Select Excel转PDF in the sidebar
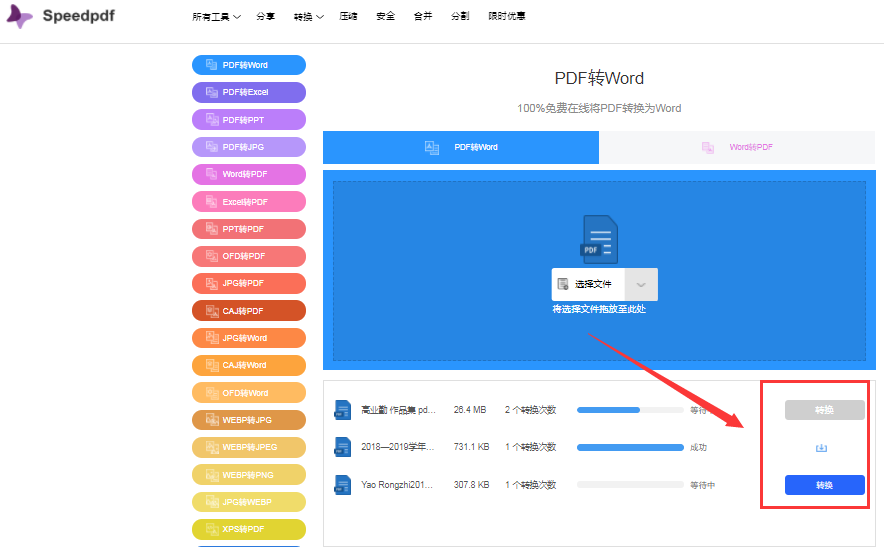This screenshot has width=884, height=547. point(249,201)
